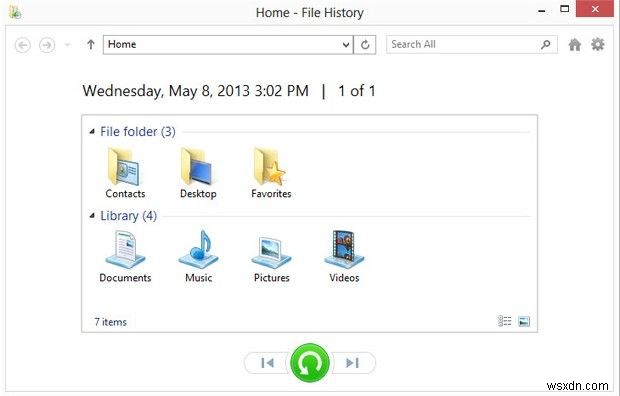Click the Library (4) header
This screenshot has height=396, width=620.
129,216
